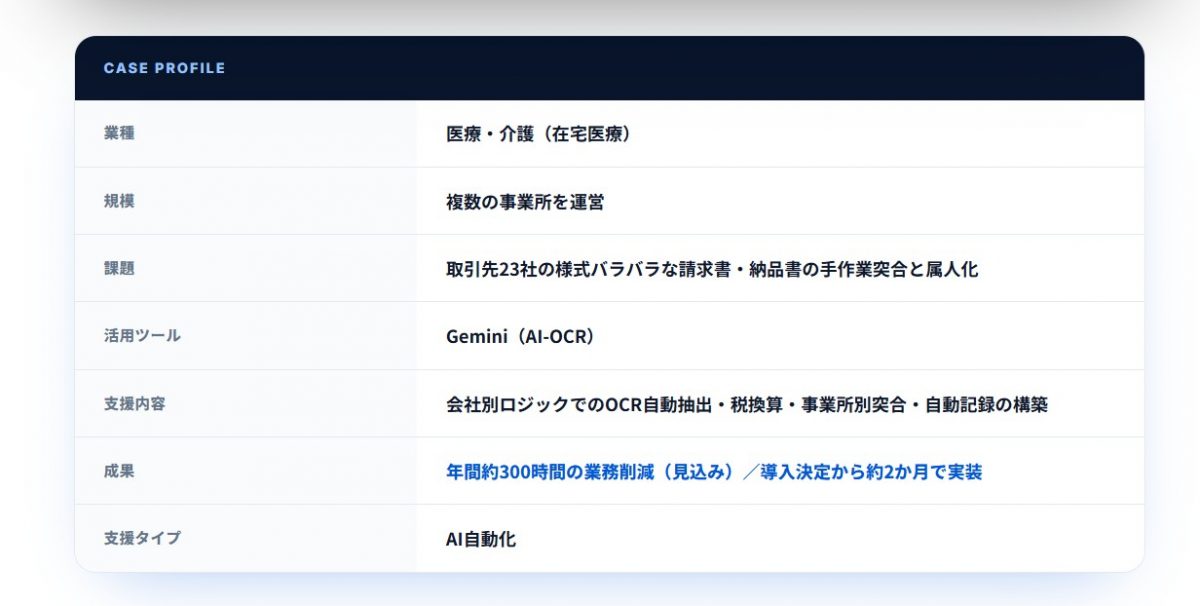Screen dimensions: 1200x606
Task: Click the value AI自動化
Action: (x=481, y=539)
